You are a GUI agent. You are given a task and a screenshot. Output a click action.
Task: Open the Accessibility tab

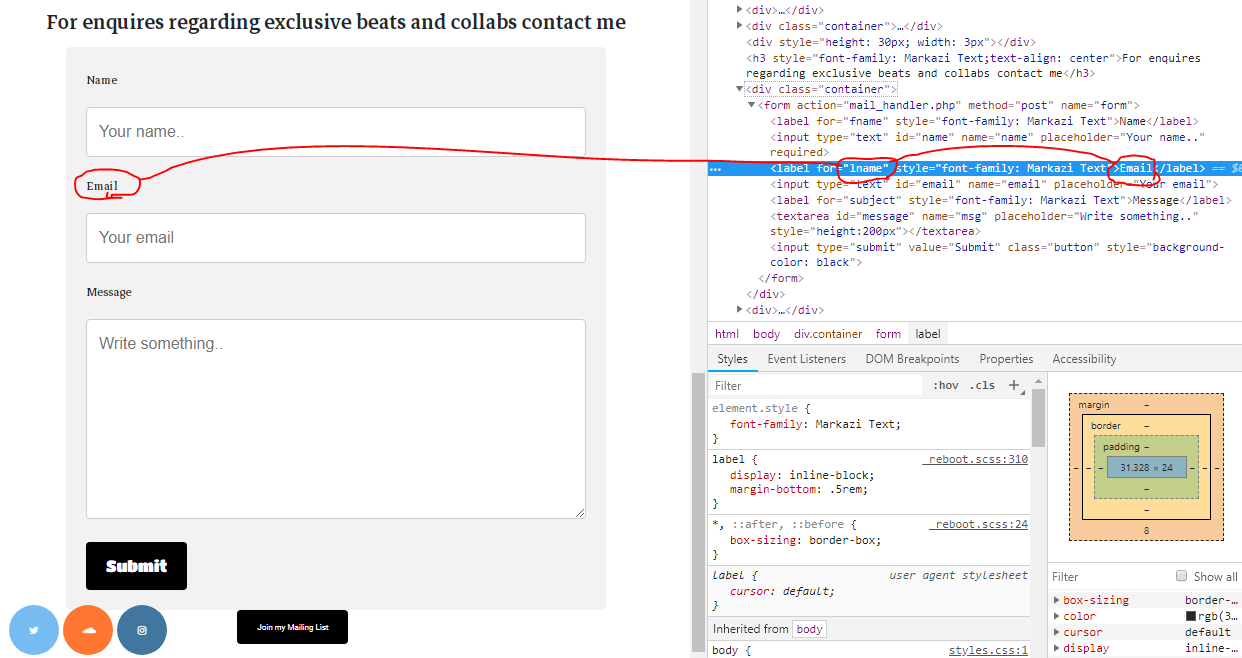(x=1083, y=359)
